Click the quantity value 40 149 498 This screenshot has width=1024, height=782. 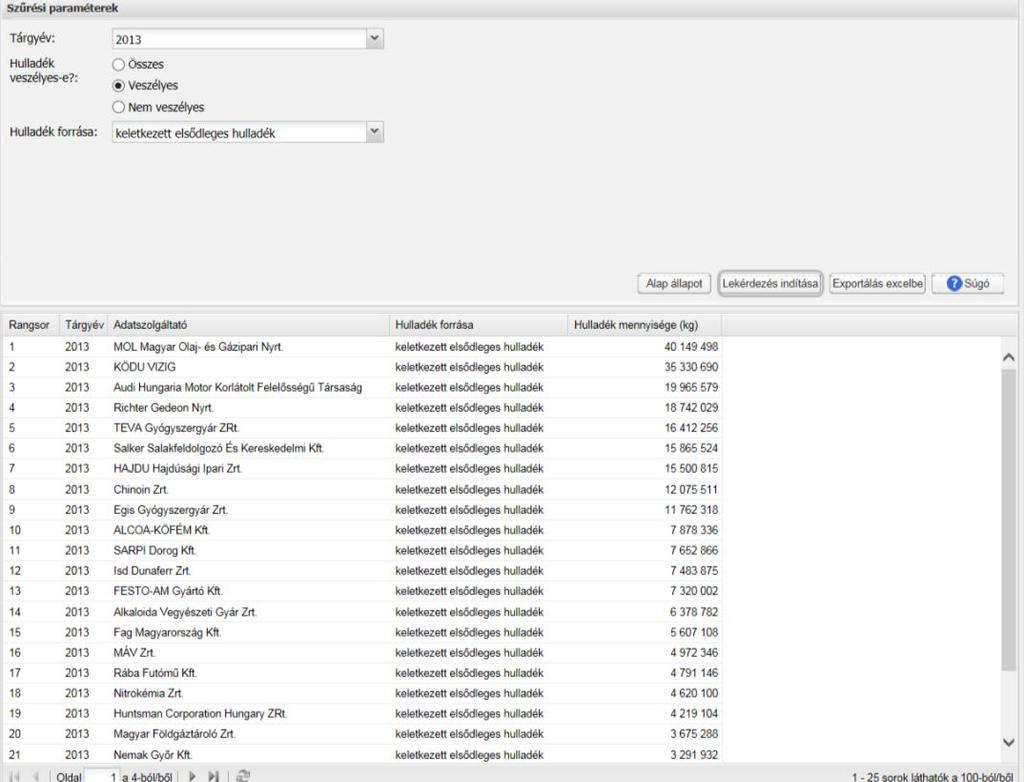tap(691, 347)
